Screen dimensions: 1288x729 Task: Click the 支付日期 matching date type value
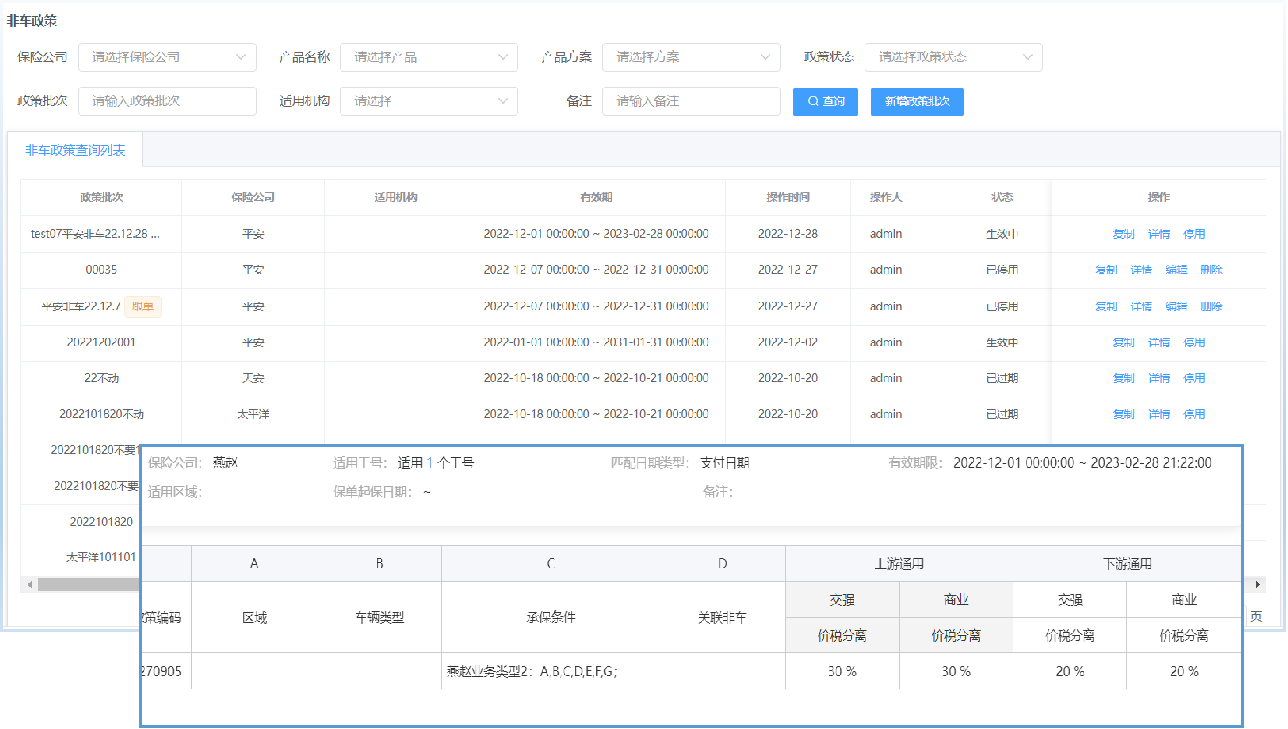pos(725,463)
